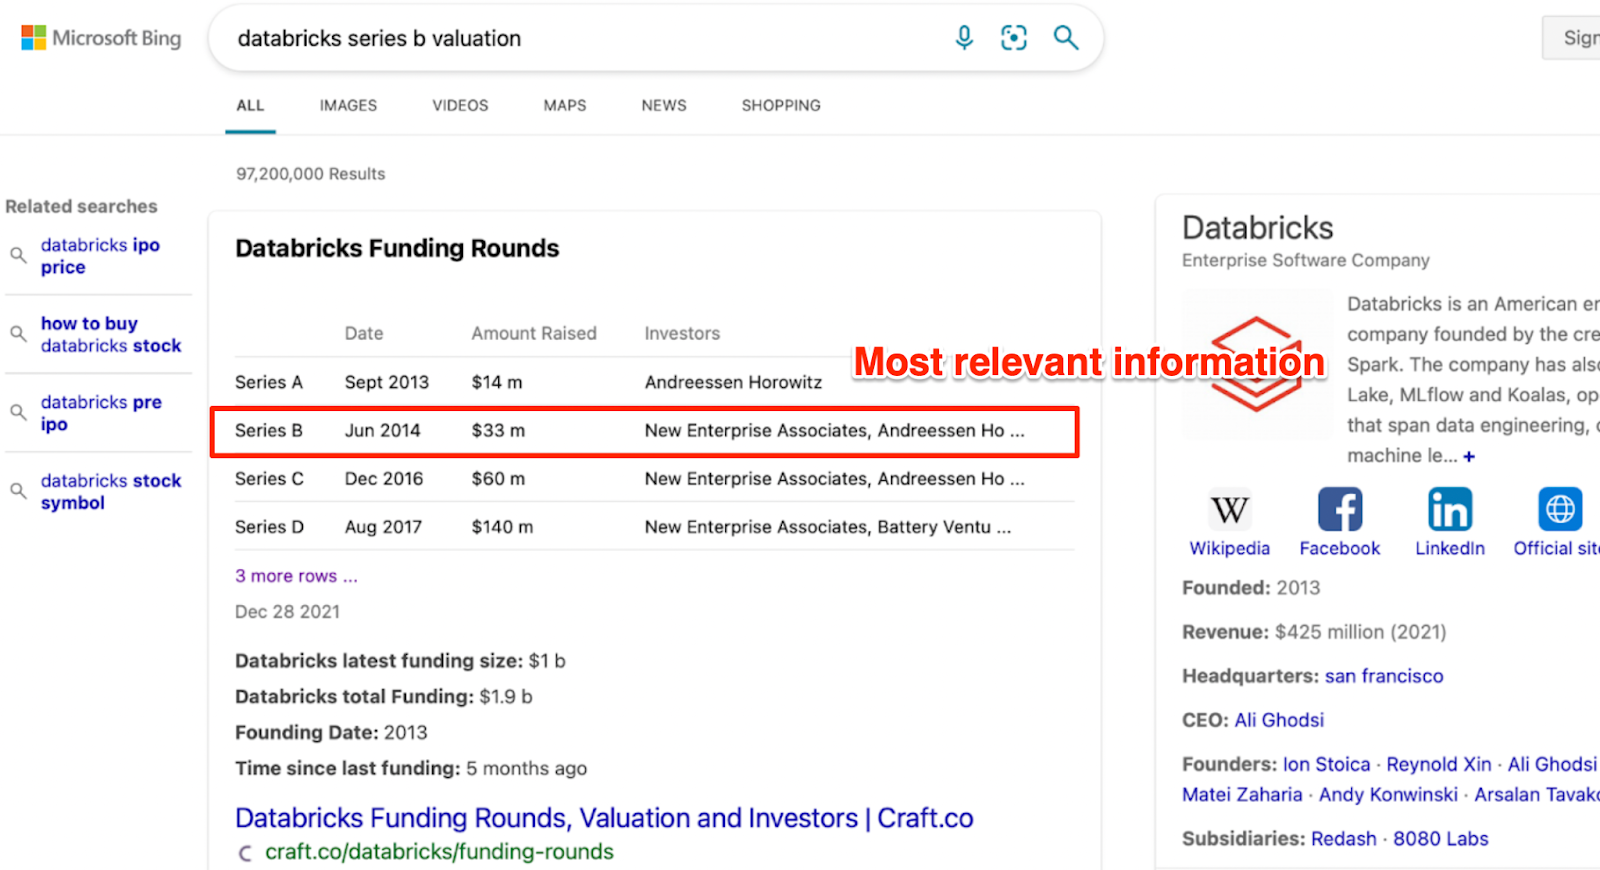Click the Amount Raised column header
1600x870 pixels.
pyautogui.click(x=534, y=333)
